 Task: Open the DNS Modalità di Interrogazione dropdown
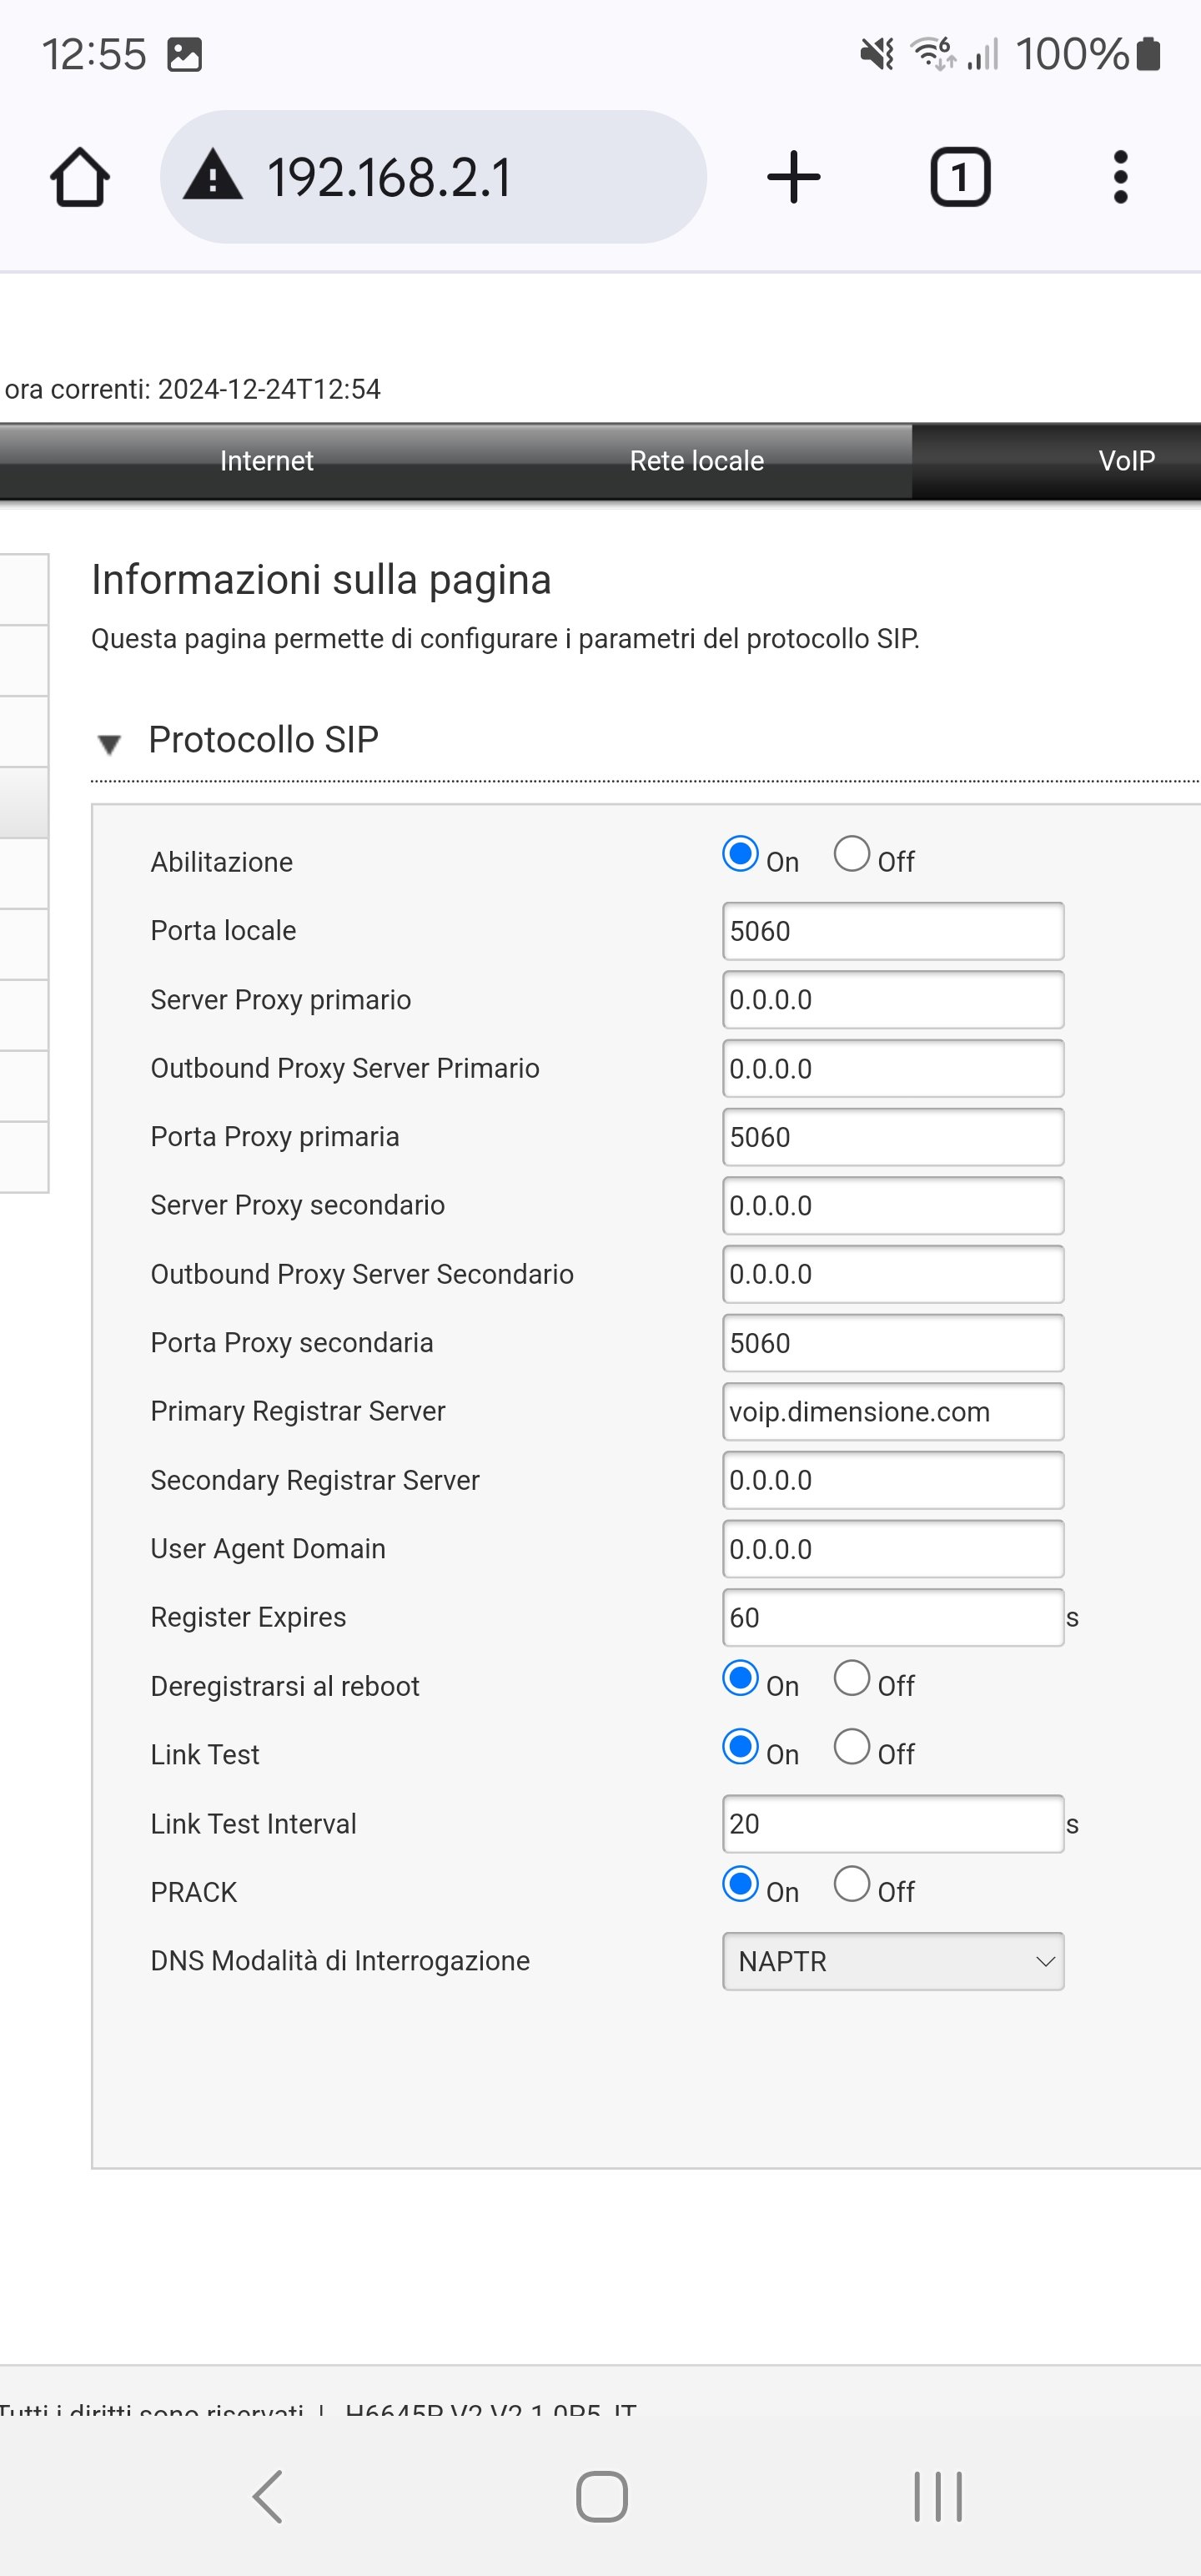tap(893, 1961)
